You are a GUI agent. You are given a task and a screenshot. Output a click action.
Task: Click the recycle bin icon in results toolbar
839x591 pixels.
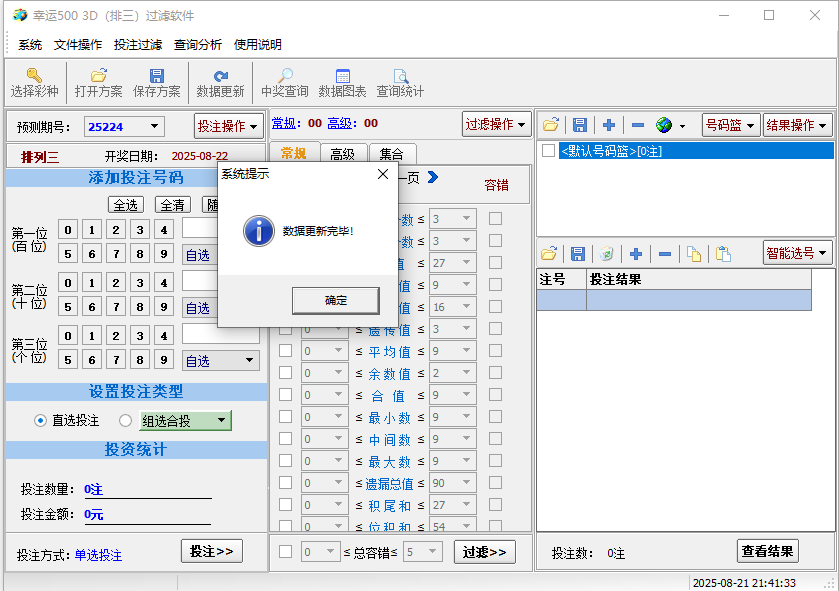click(606, 254)
